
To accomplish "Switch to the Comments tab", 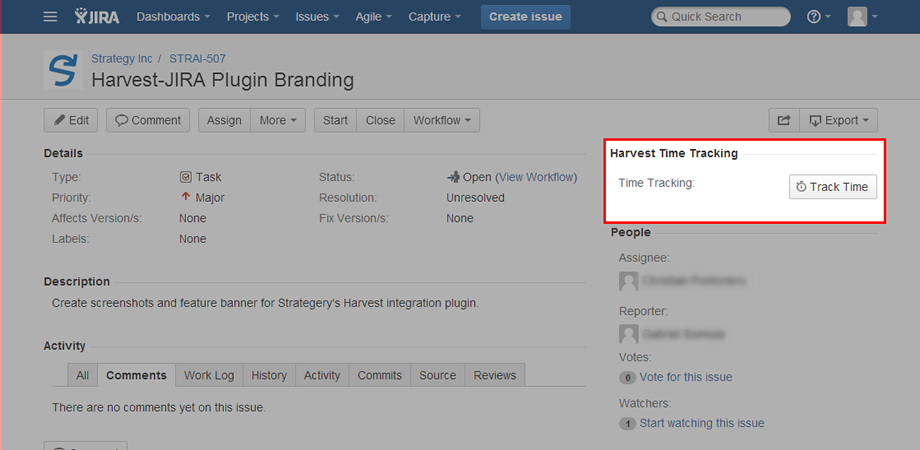I will 137,375.
